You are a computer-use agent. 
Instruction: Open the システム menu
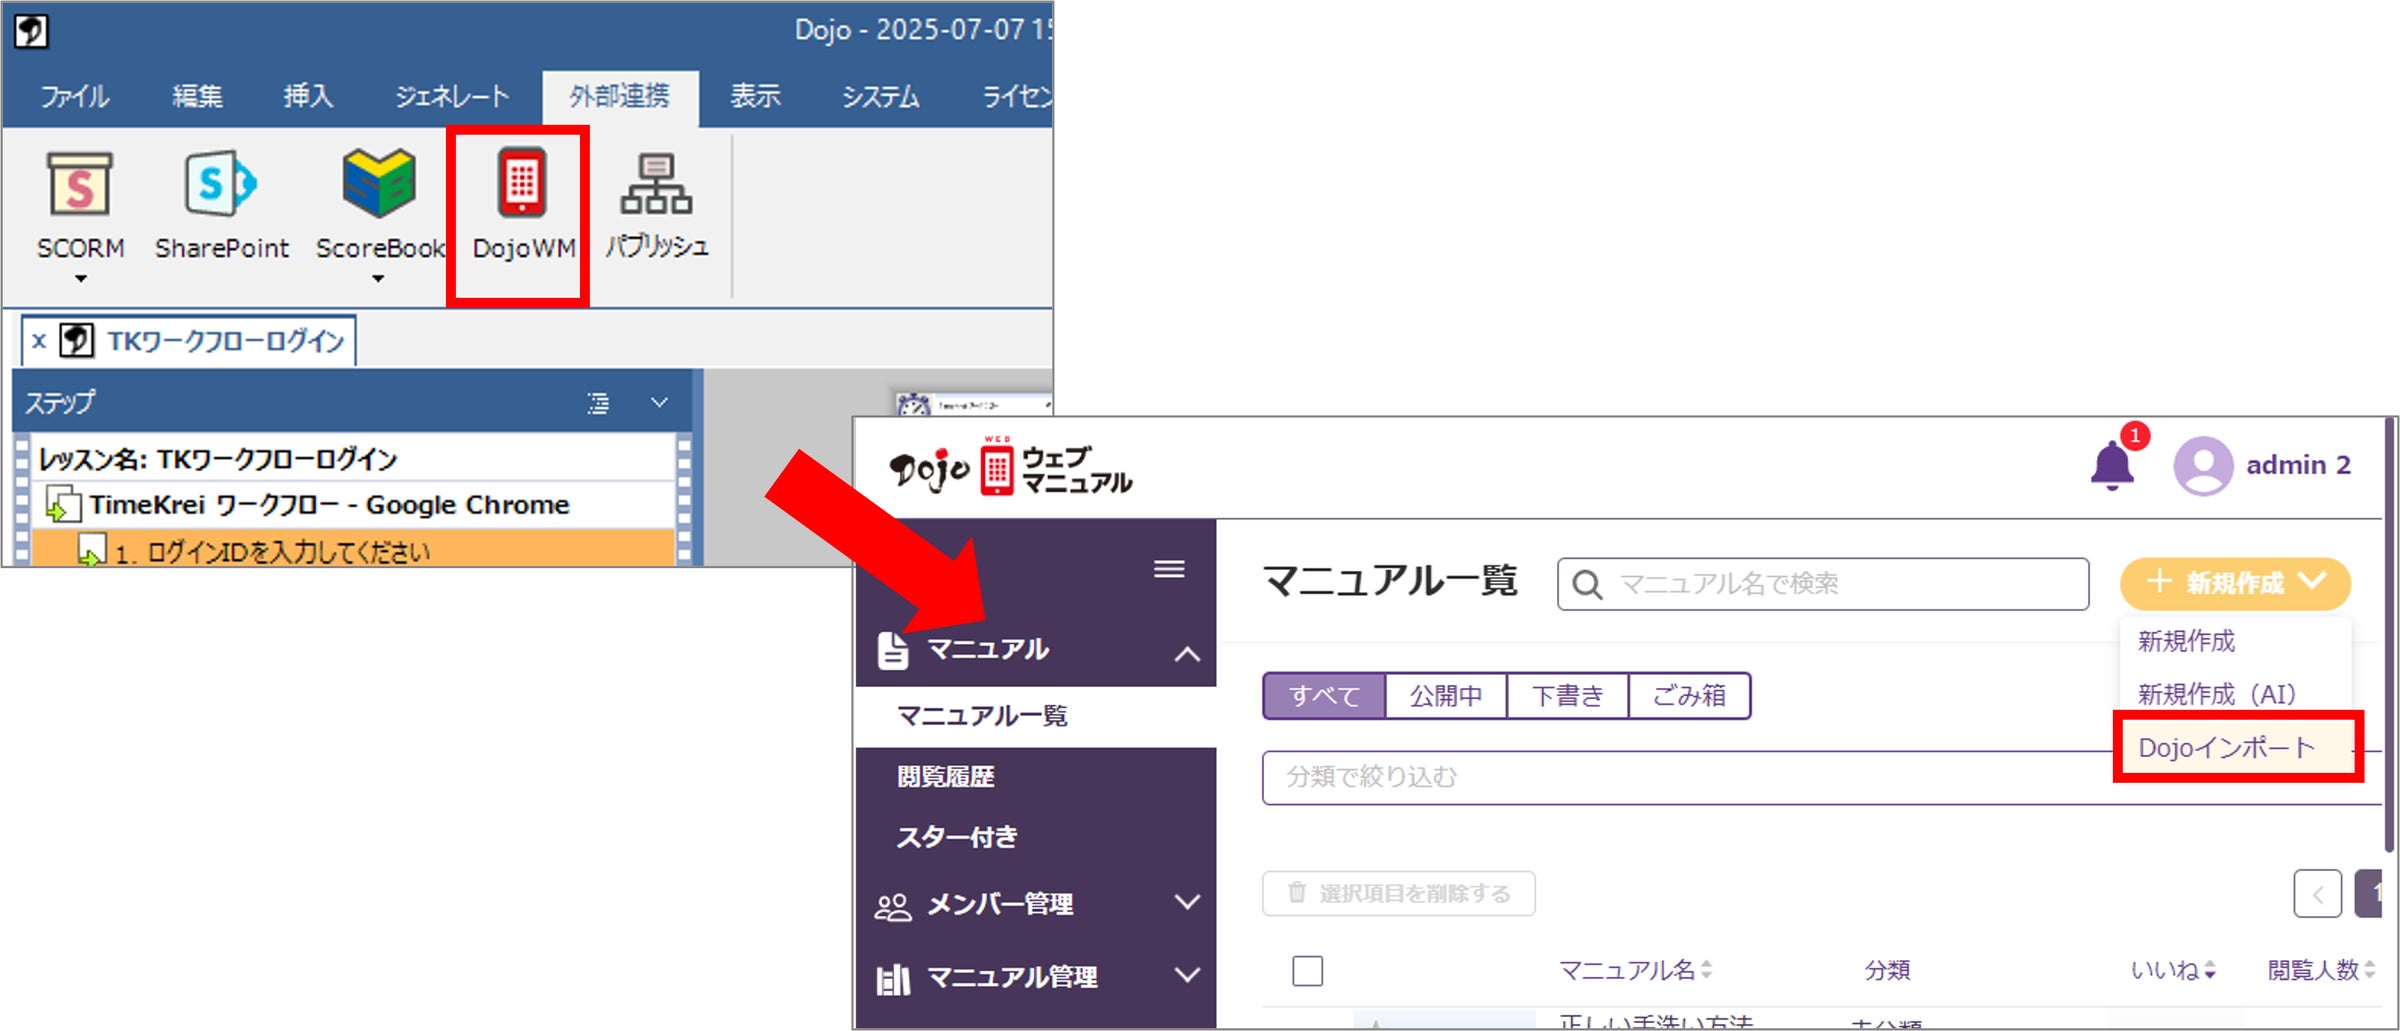pyautogui.click(x=879, y=97)
